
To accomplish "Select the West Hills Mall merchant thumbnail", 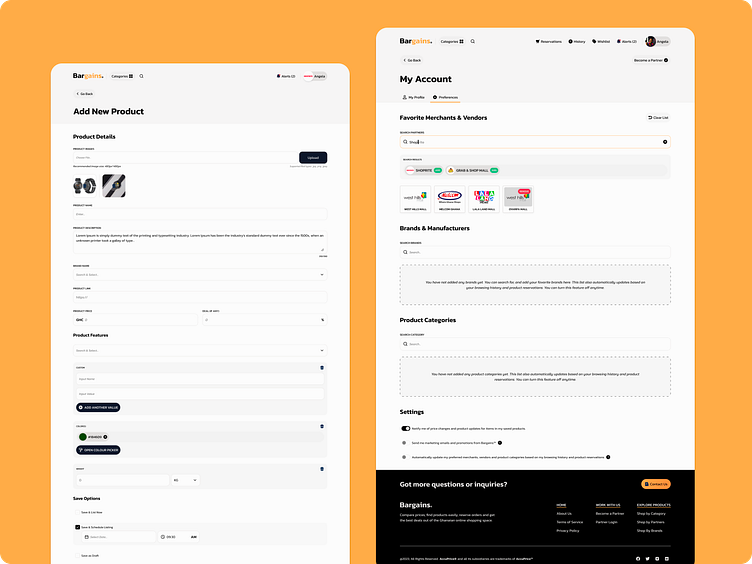I will coord(415,199).
